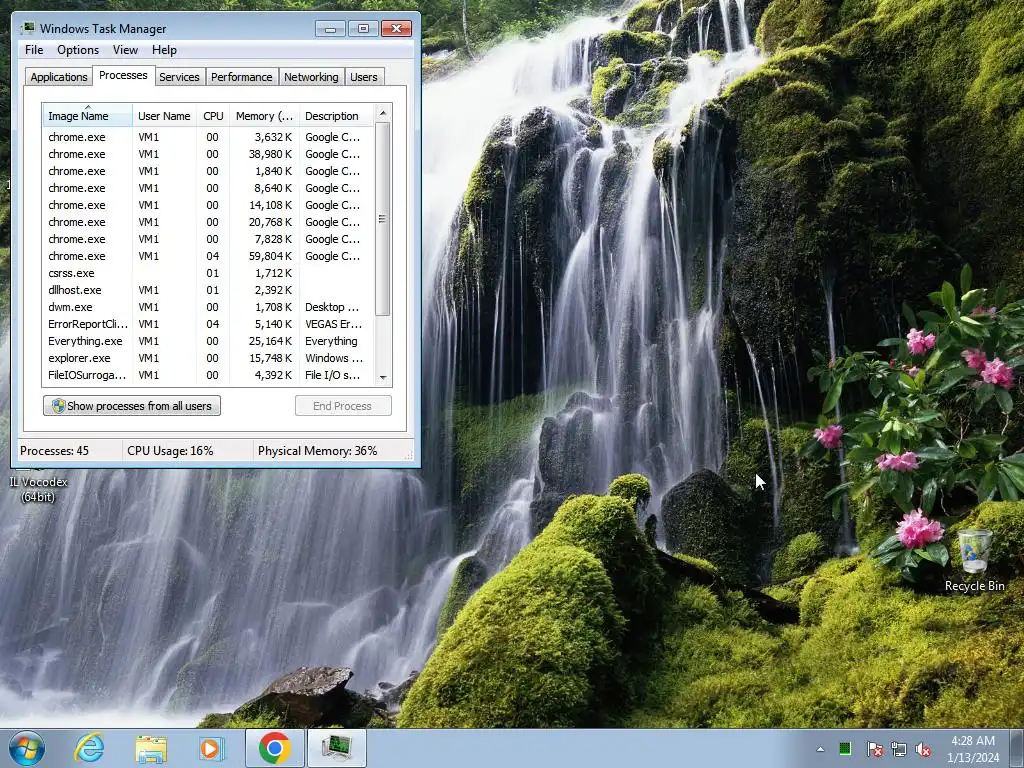Switch to the Services tab
Screen dimensions: 1024x768
click(179, 77)
